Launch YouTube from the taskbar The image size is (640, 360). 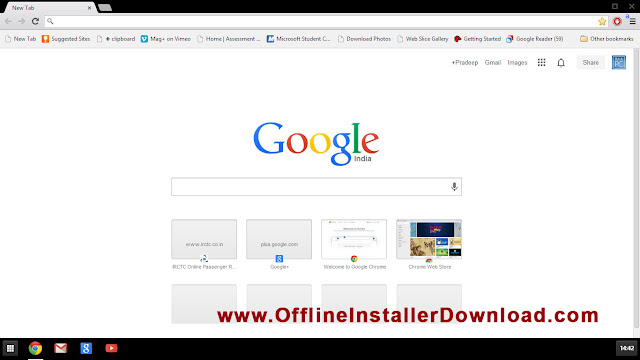[x=111, y=348]
